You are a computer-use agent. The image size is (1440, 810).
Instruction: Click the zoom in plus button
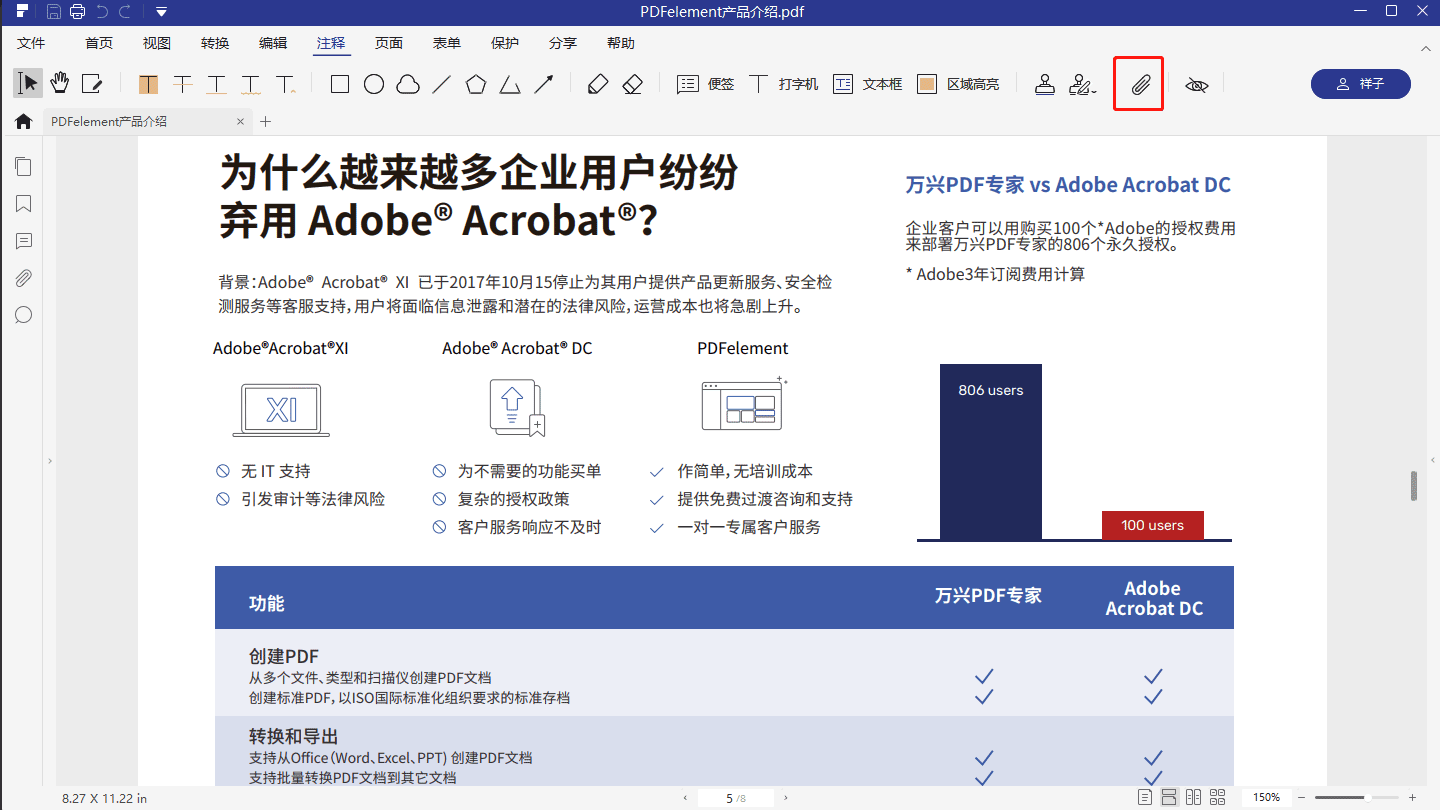(1412, 797)
